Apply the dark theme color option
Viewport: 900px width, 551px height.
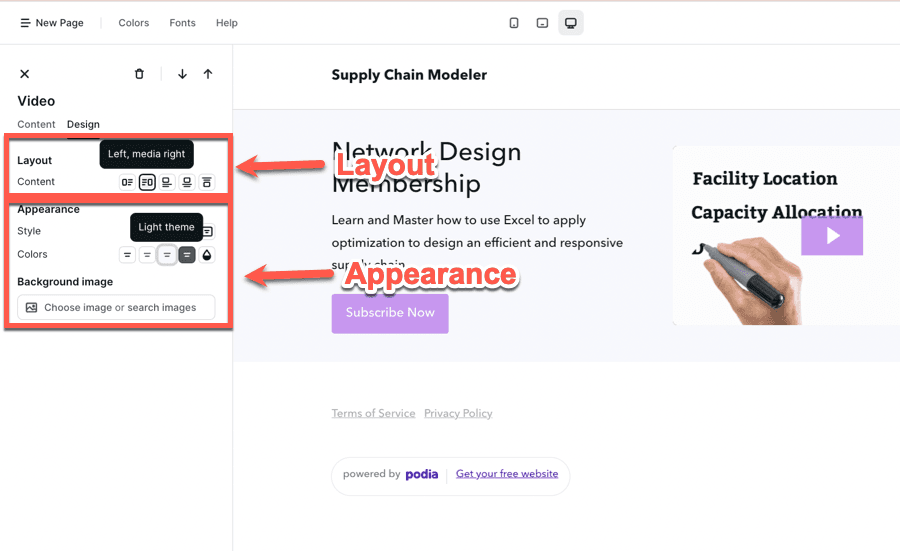187,255
